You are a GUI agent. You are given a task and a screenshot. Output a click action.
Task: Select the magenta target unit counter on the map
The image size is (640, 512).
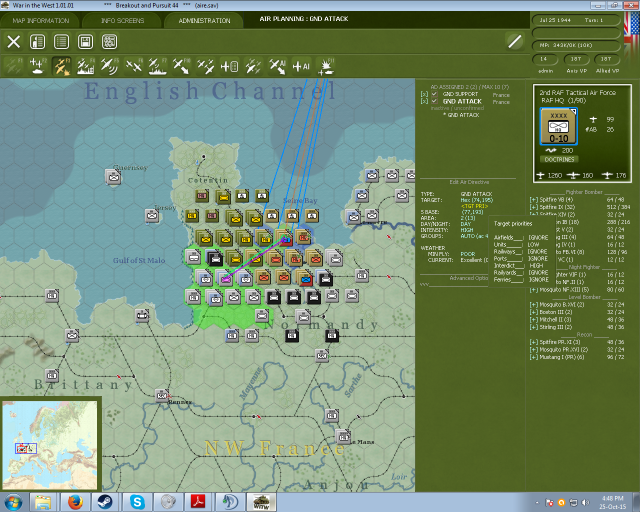click(x=225, y=279)
